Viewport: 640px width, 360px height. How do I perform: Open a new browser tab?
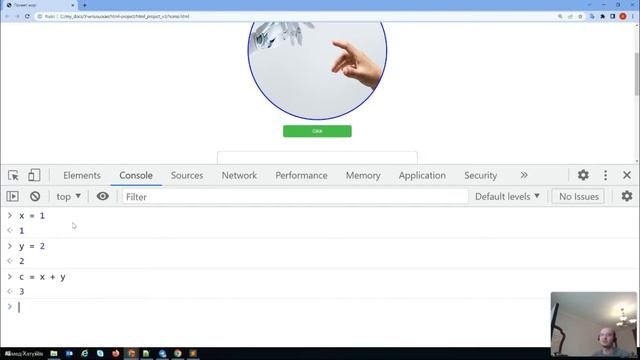pos(84,5)
